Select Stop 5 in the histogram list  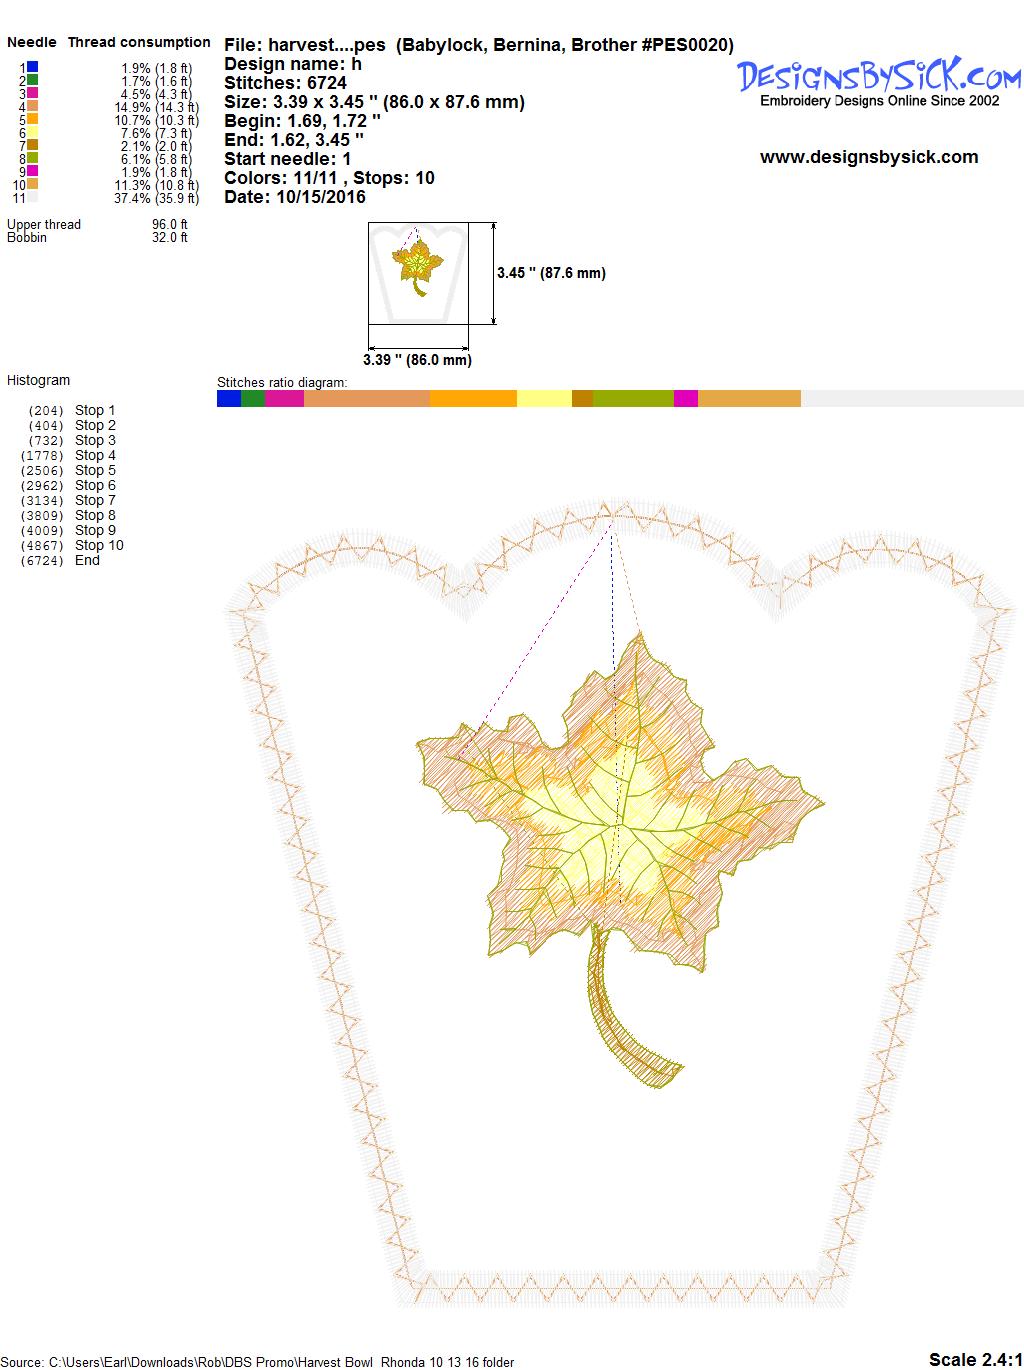point(95,470)
